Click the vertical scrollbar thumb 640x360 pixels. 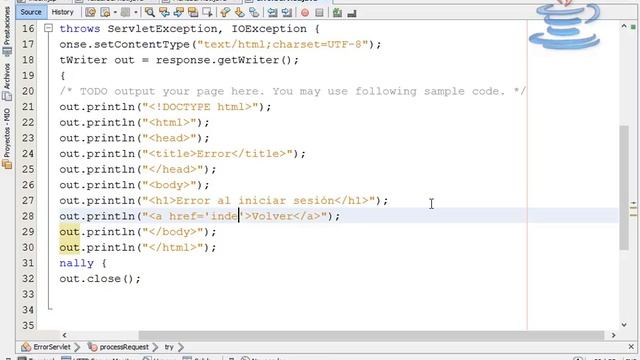pos(624,188)
